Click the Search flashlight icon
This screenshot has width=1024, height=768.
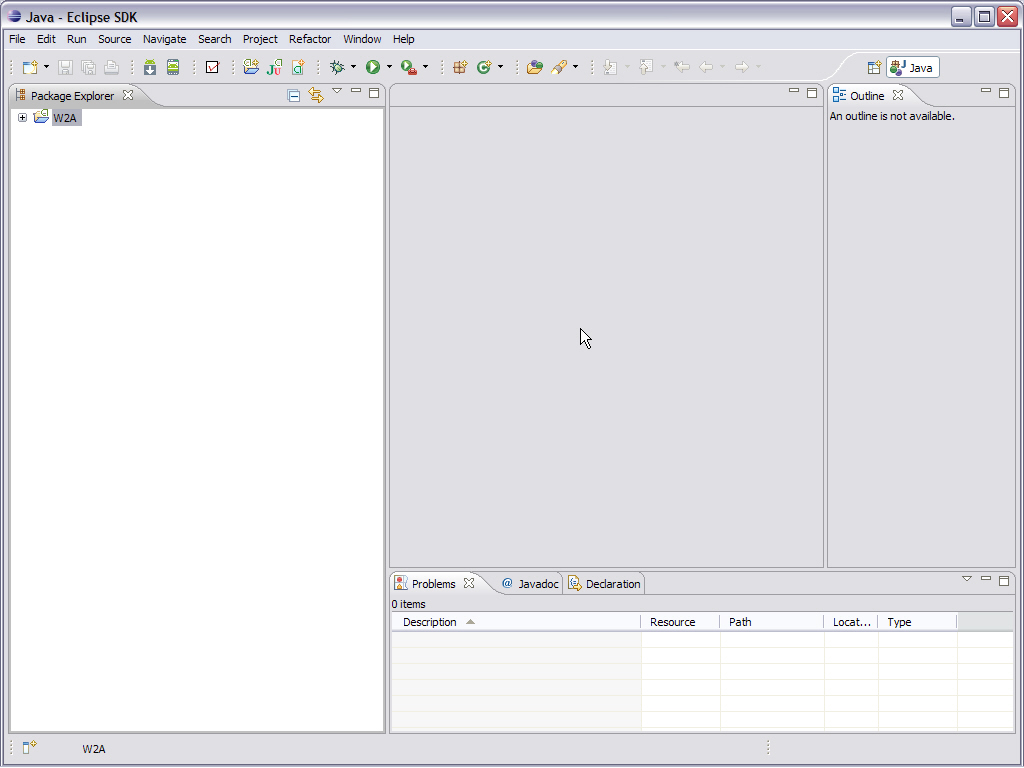(559, 67)
